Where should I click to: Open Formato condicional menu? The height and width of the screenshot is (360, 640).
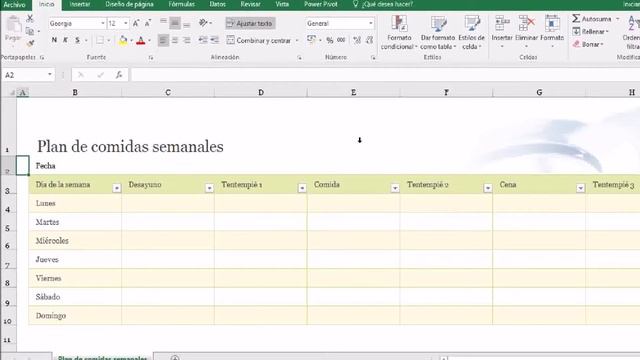click(x=399, y=33)
